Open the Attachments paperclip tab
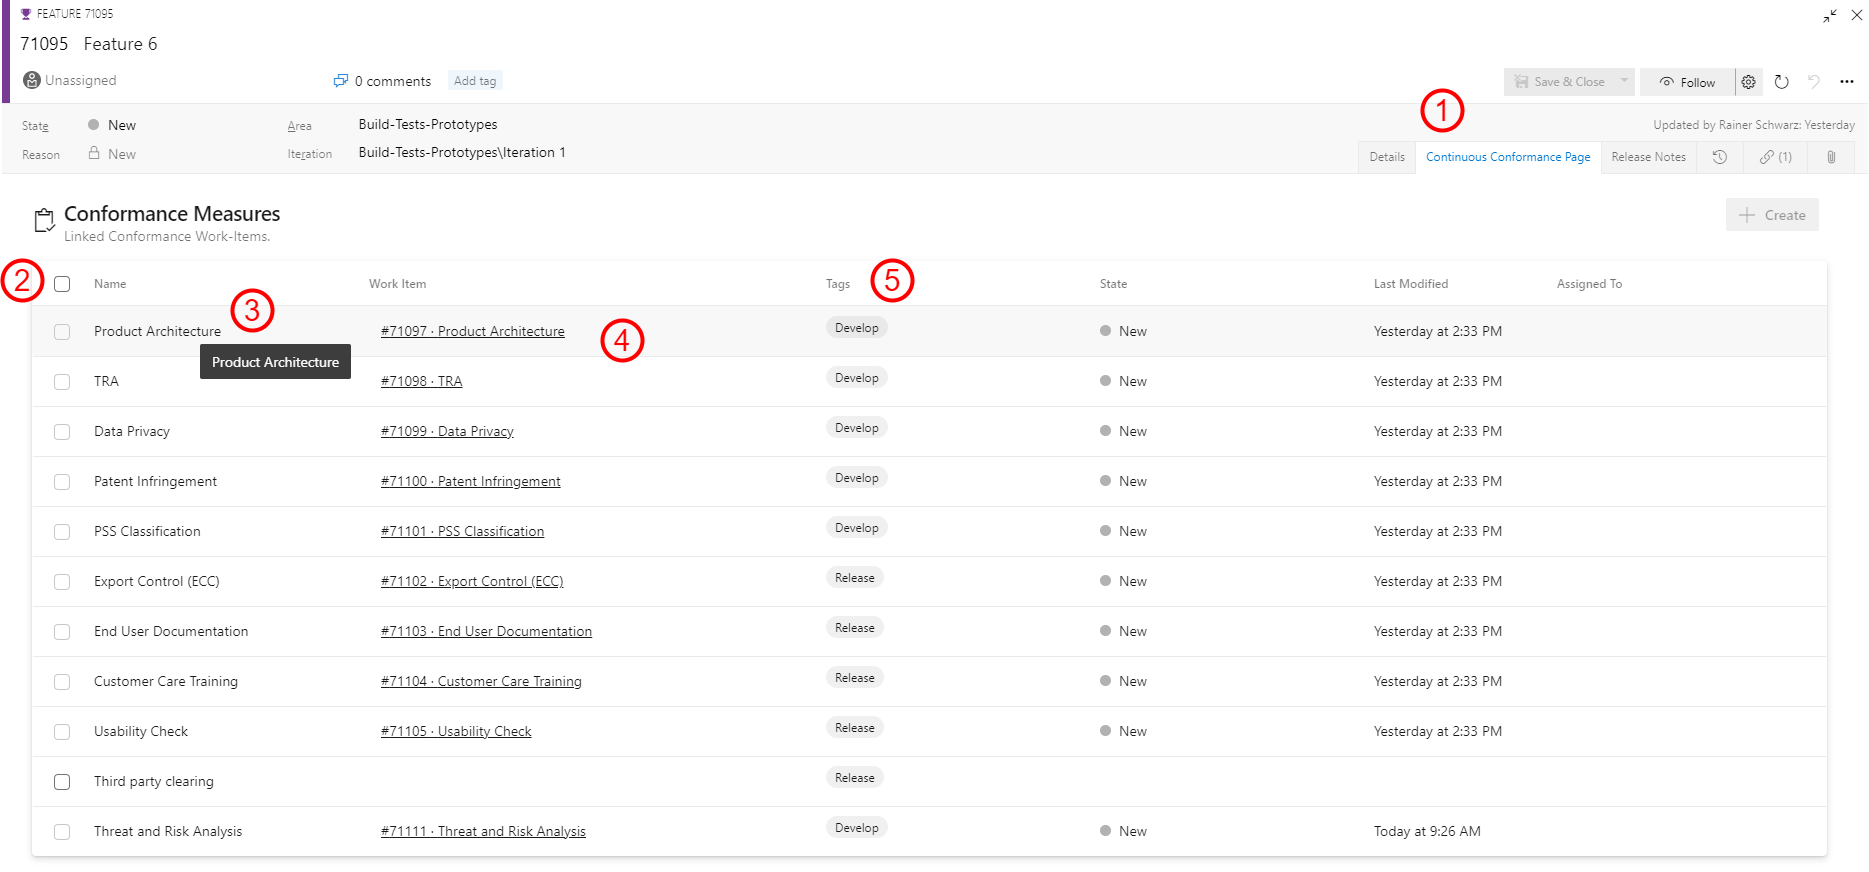The height and width of the screenshot is (872, 1869). coord(1831,157)
